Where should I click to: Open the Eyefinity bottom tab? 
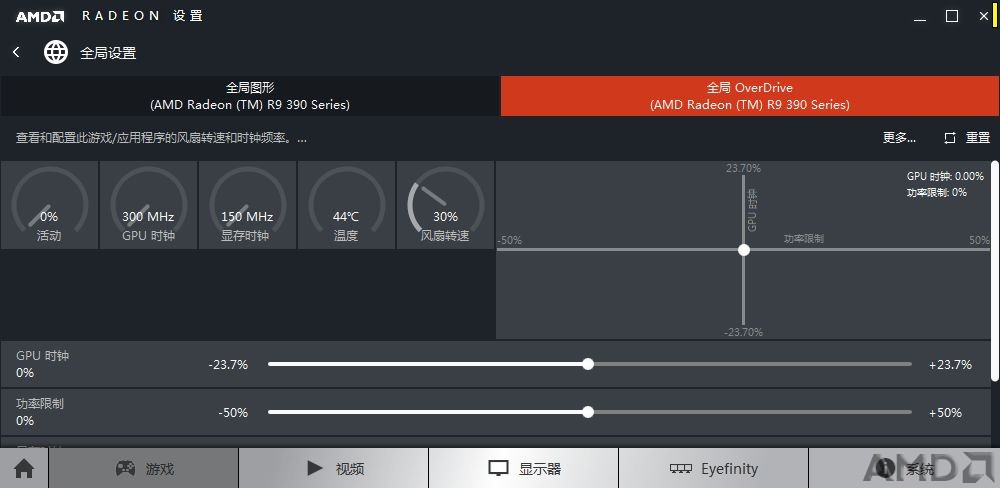(x=714, y=469)
